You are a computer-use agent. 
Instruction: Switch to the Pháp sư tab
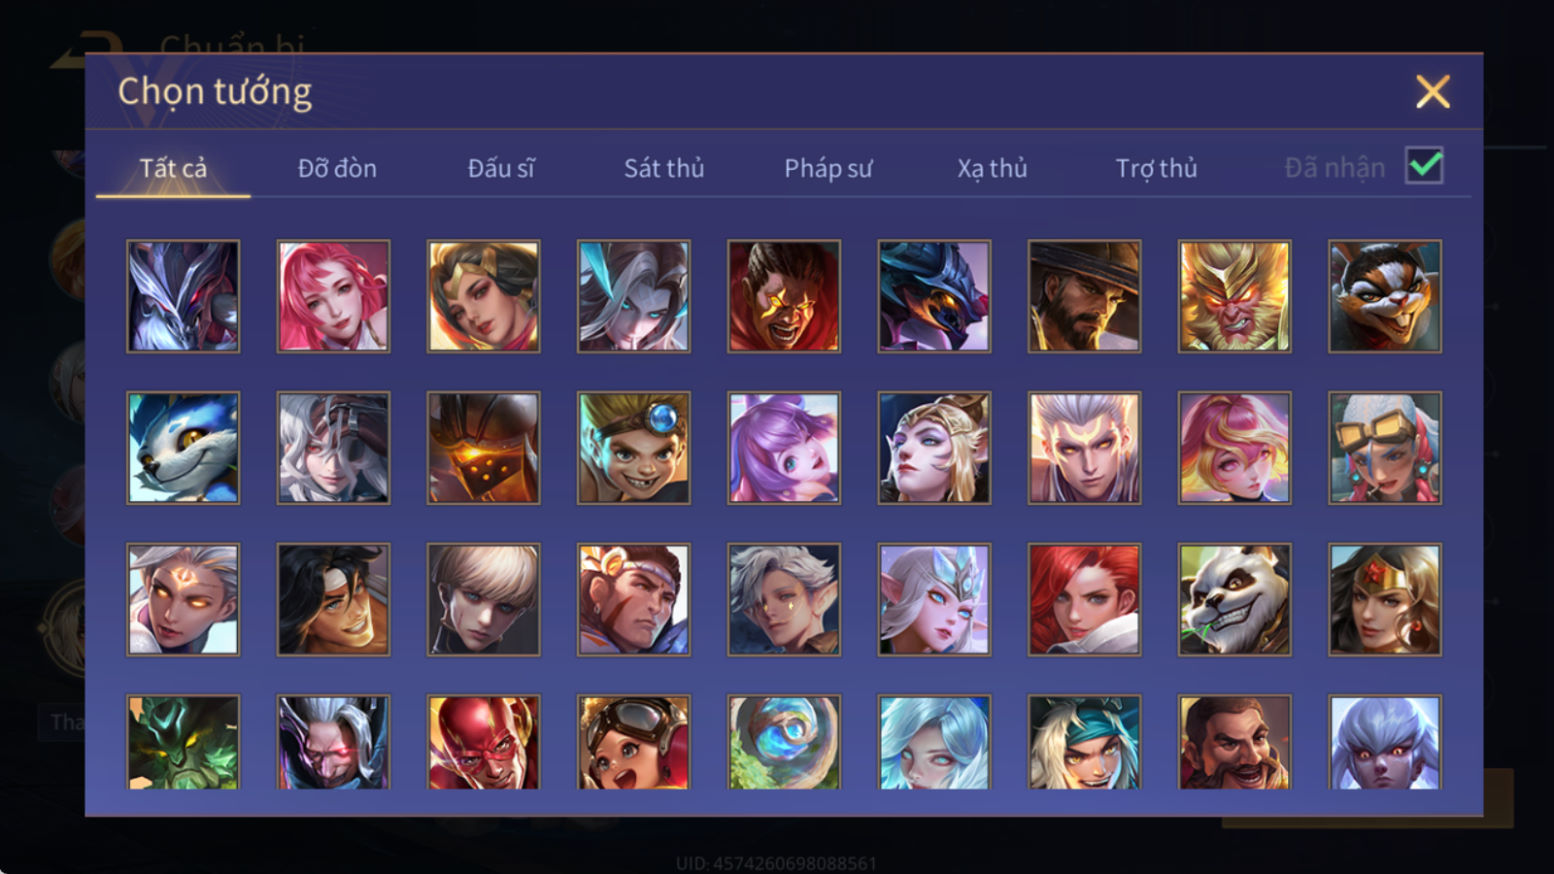pyautogui.click(x=828, y=168)
